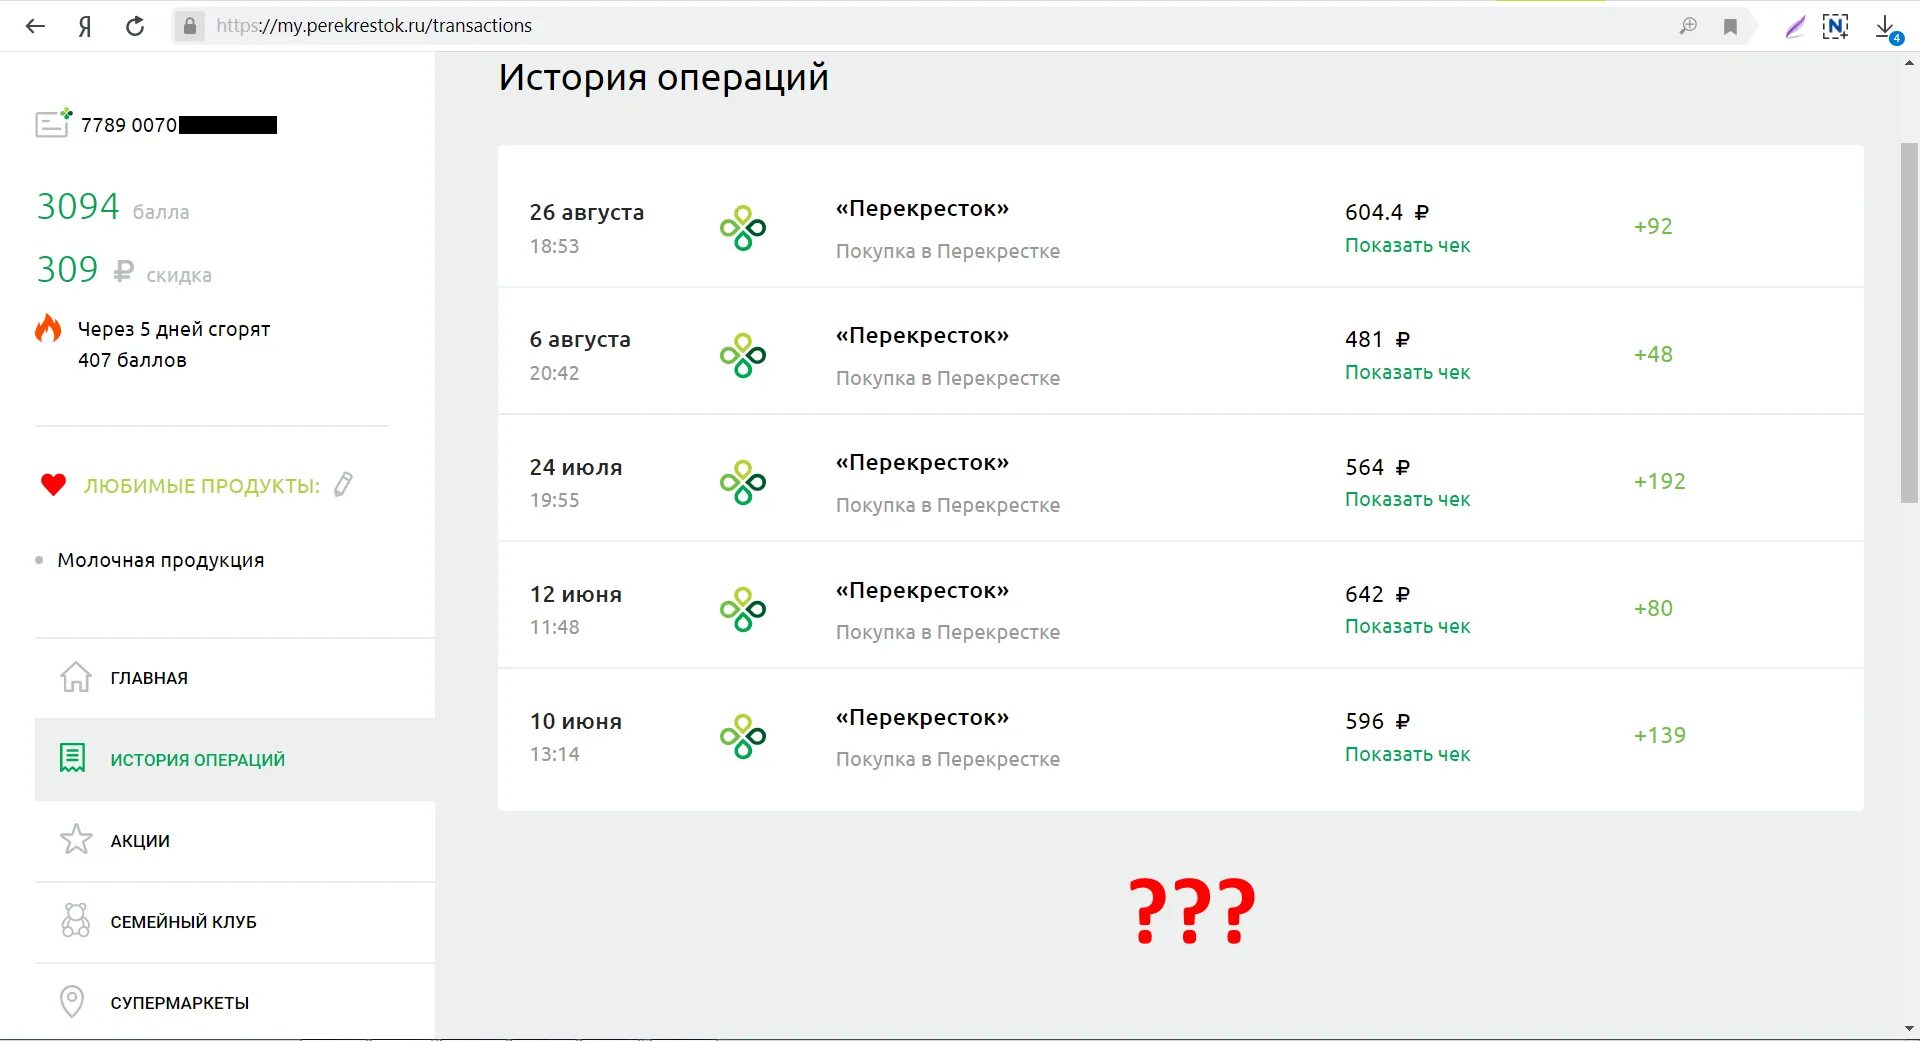
Task: Open the СЕМЕЙНЫЙ КЛУБ section
Action: (x=235, y=922)
